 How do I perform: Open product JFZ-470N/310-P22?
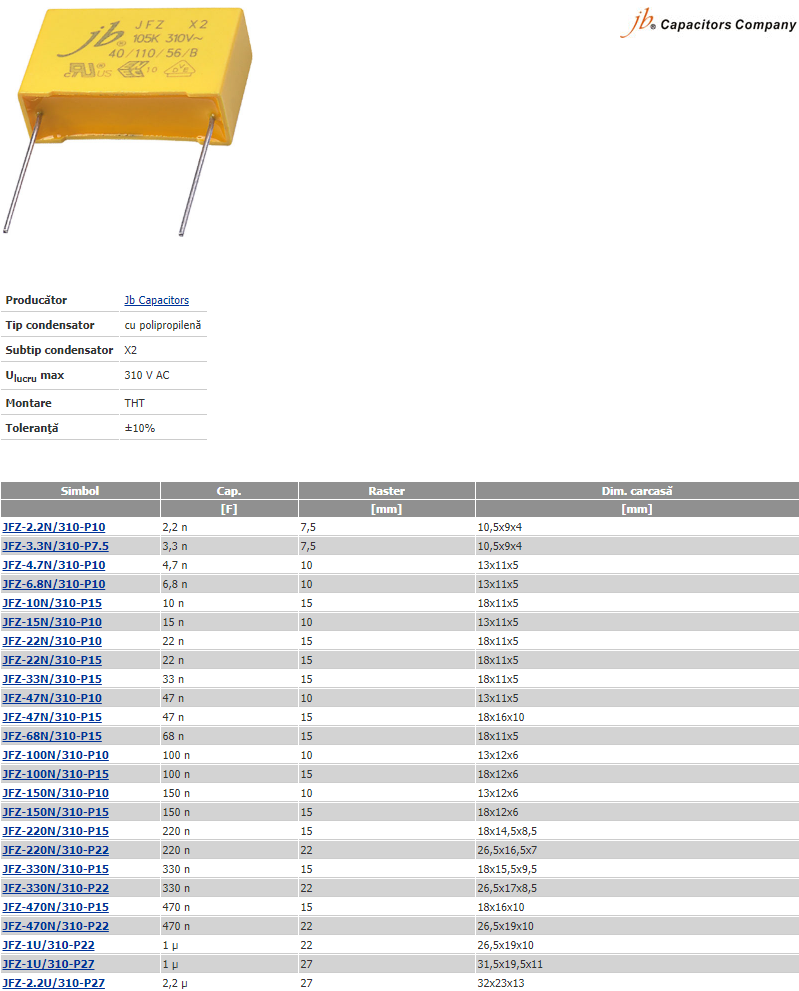(x=56, y=926)
